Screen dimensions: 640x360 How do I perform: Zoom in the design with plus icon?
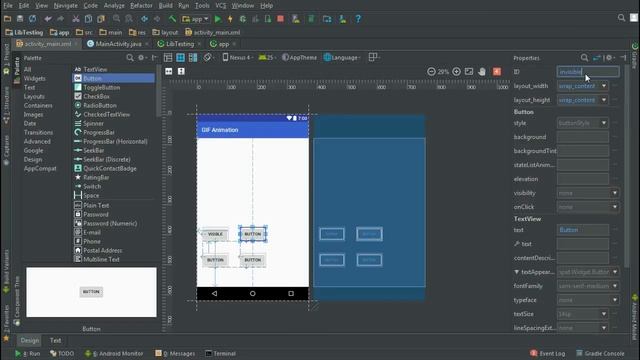pyautogui.click(x=456, y=71)
